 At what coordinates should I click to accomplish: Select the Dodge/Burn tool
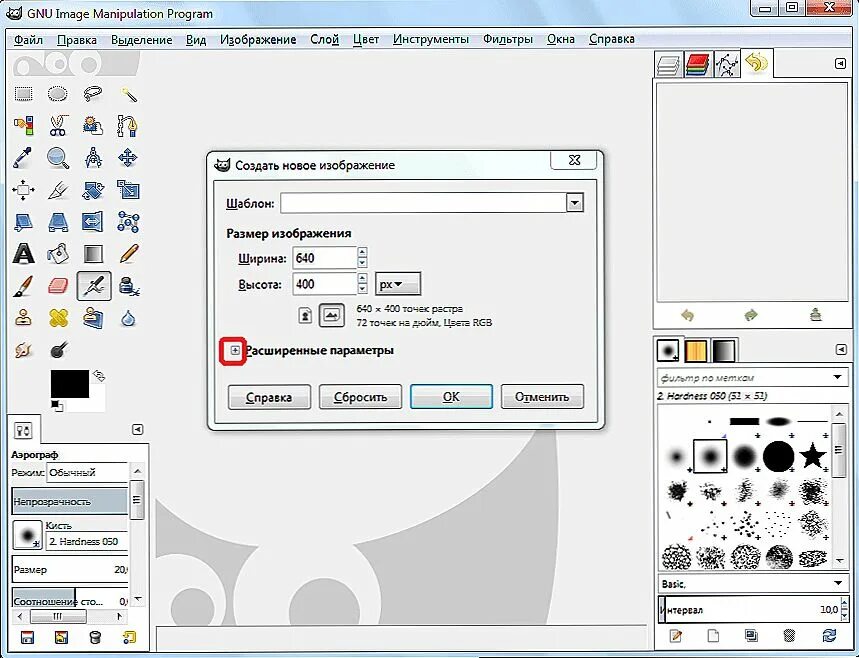click(x=59, y=350)
